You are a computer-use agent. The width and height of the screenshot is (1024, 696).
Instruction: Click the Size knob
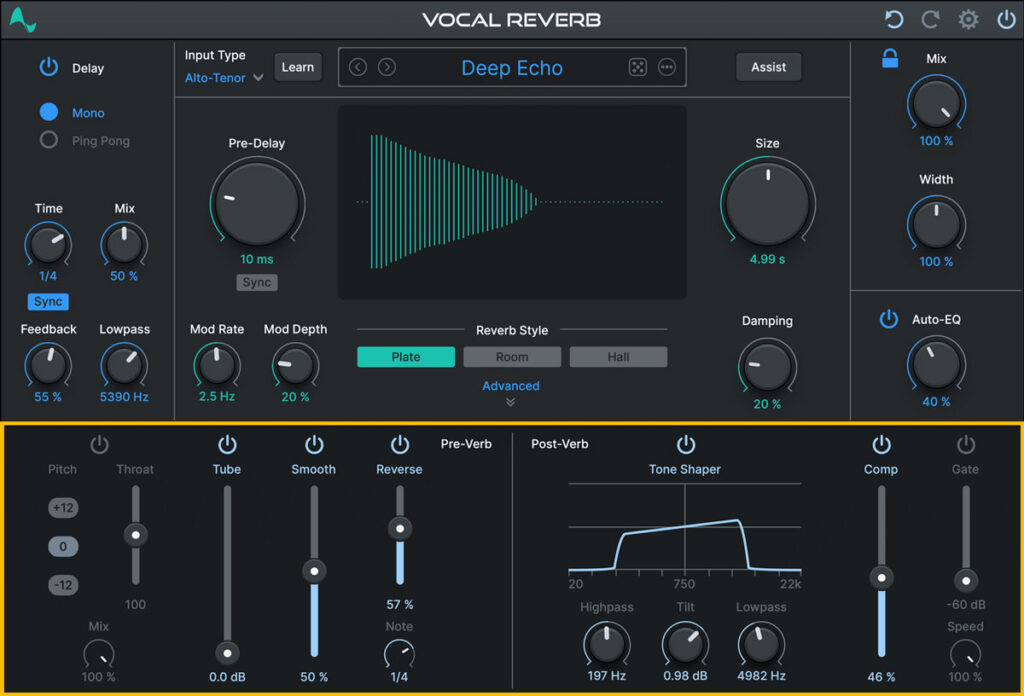pos(767,202)
